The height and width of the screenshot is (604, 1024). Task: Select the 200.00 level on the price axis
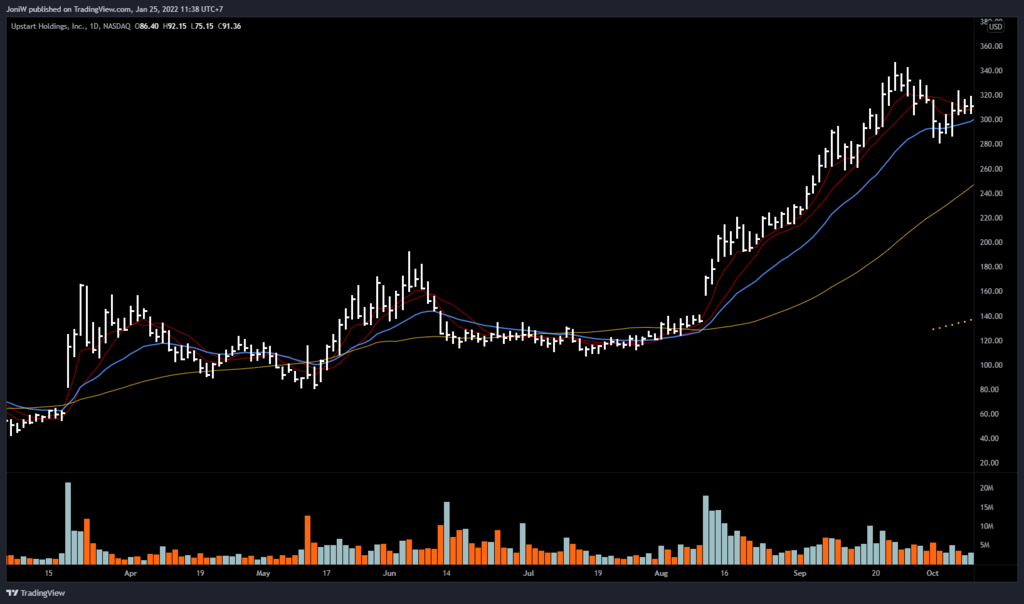[x=991, y=242]
